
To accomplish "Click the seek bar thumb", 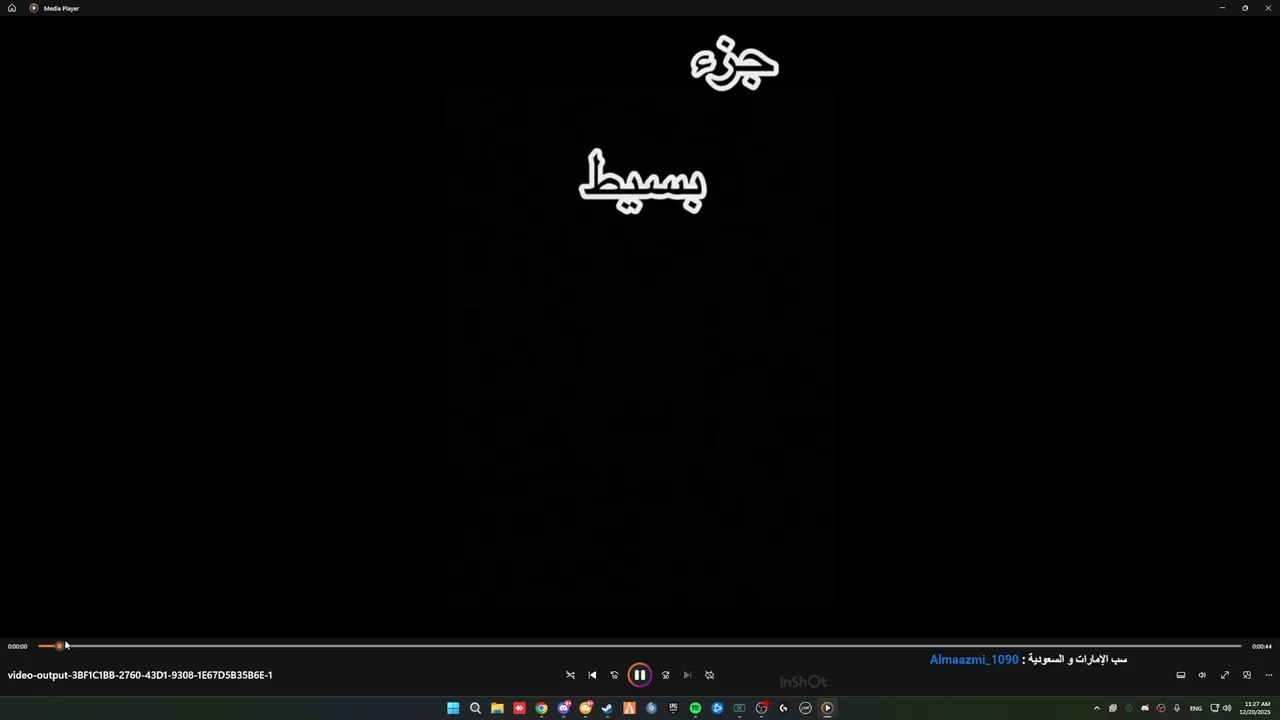I will click(x=60, y=646).
